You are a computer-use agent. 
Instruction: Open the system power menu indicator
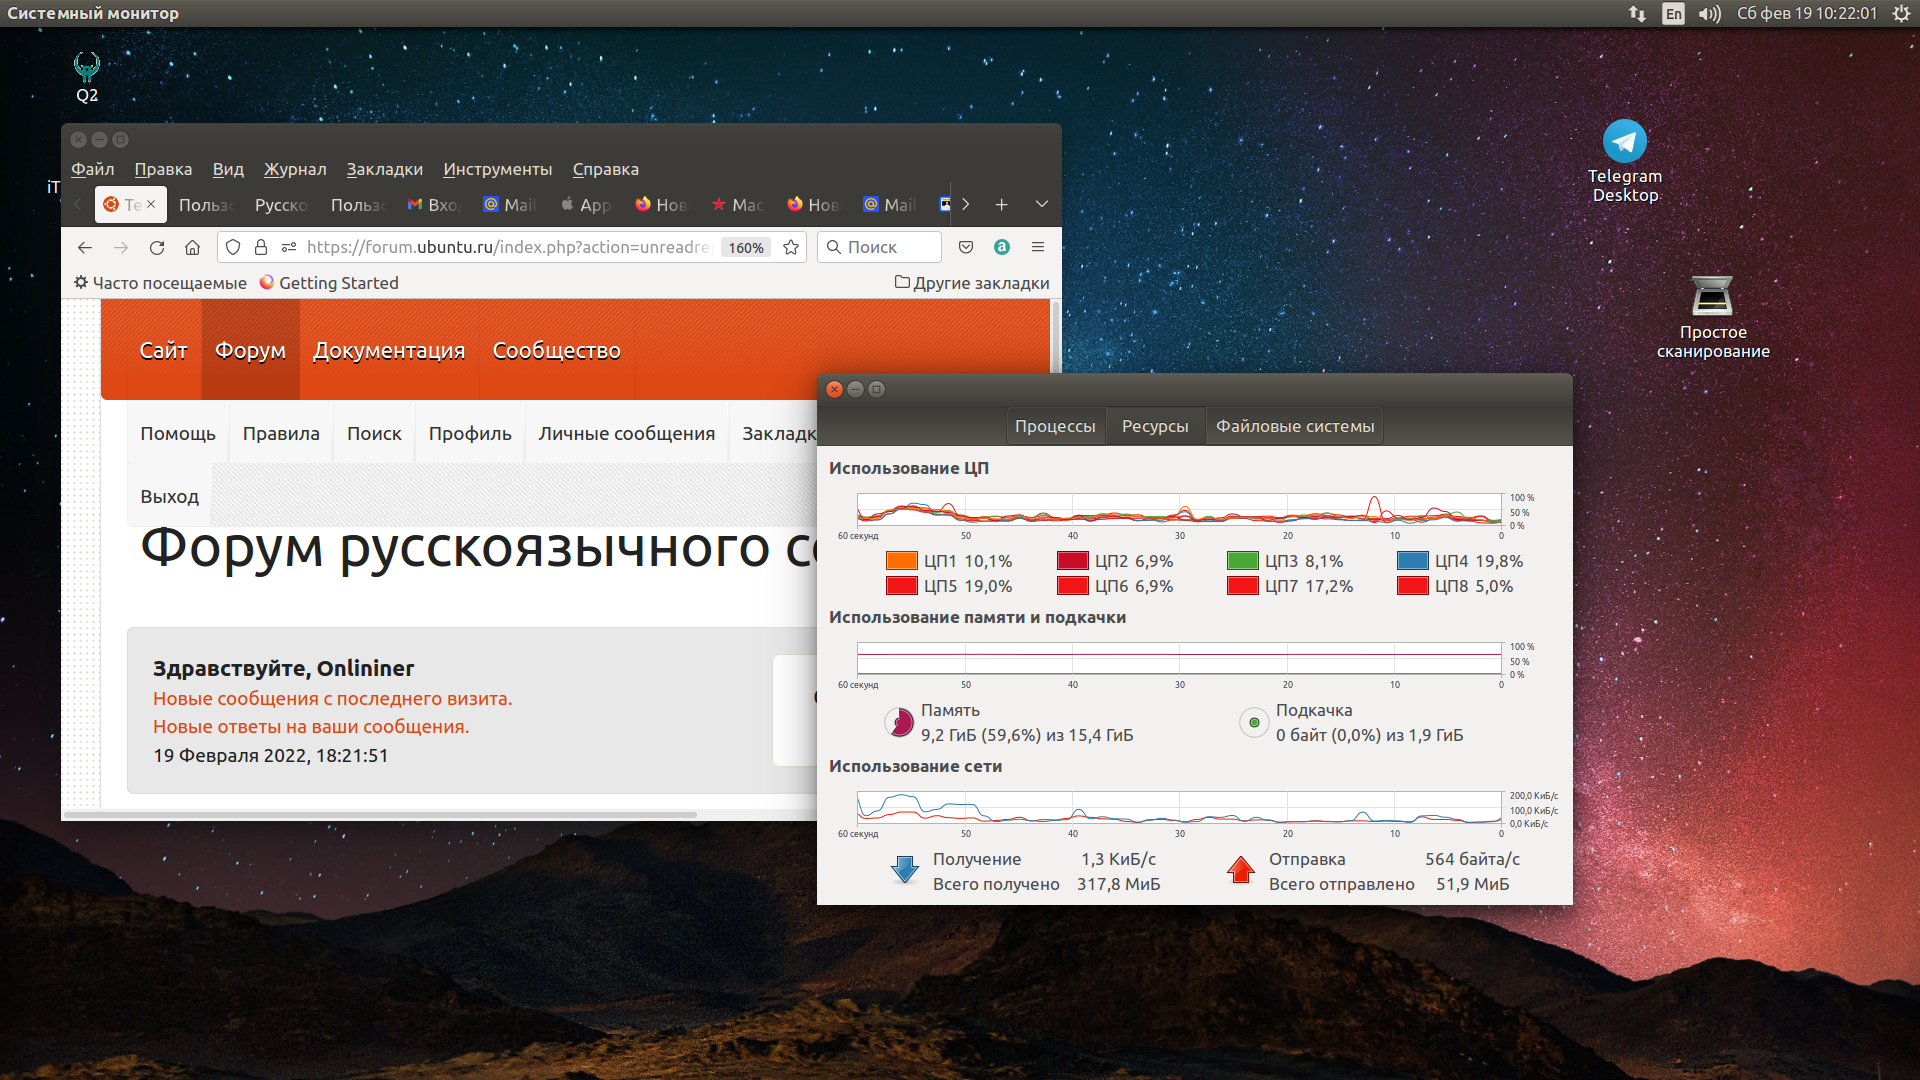tap(1900, 13)
